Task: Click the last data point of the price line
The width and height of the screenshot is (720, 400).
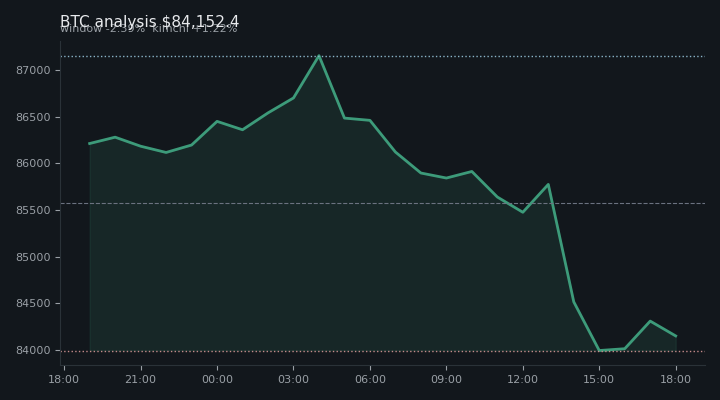Action: [676, 336]
